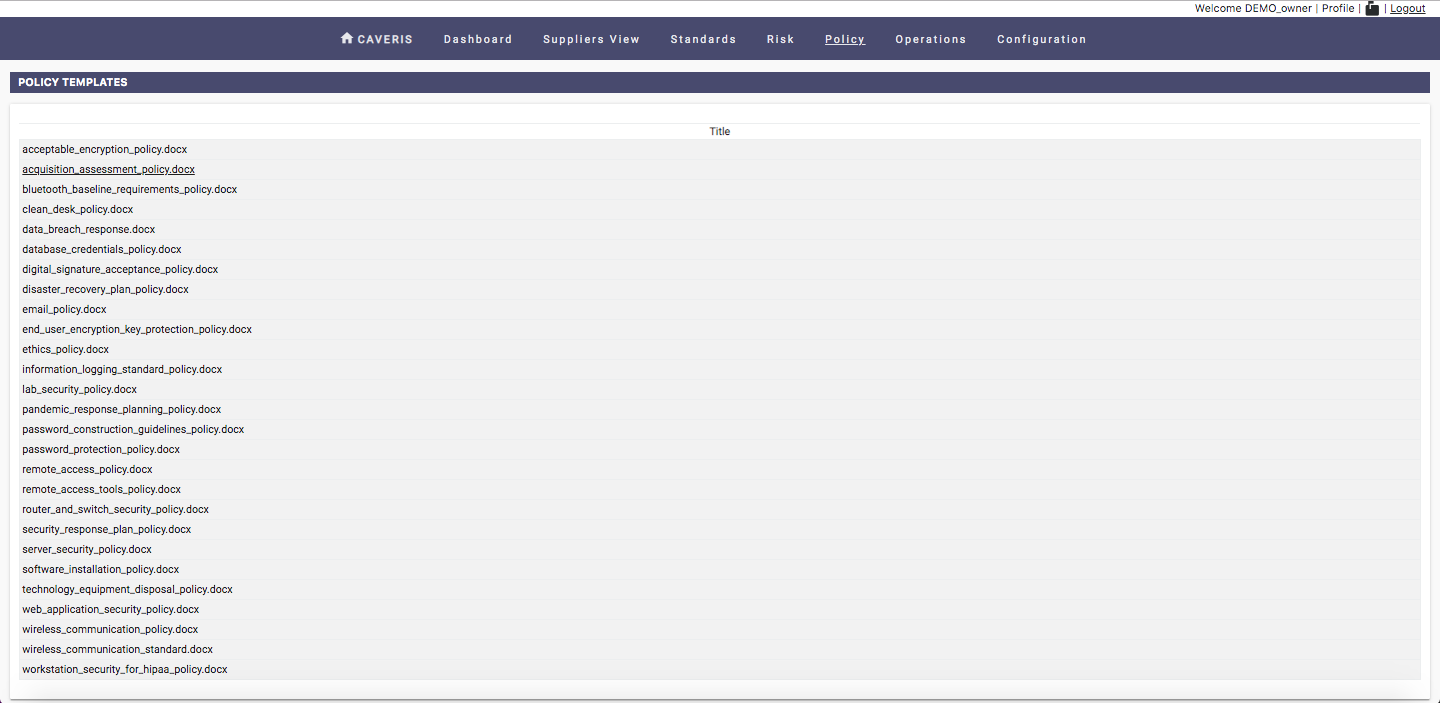Open acquisition_assessment_policy.docx
Image resolution: width=1440 pixels, height=703 pixels.
(109, 169)
